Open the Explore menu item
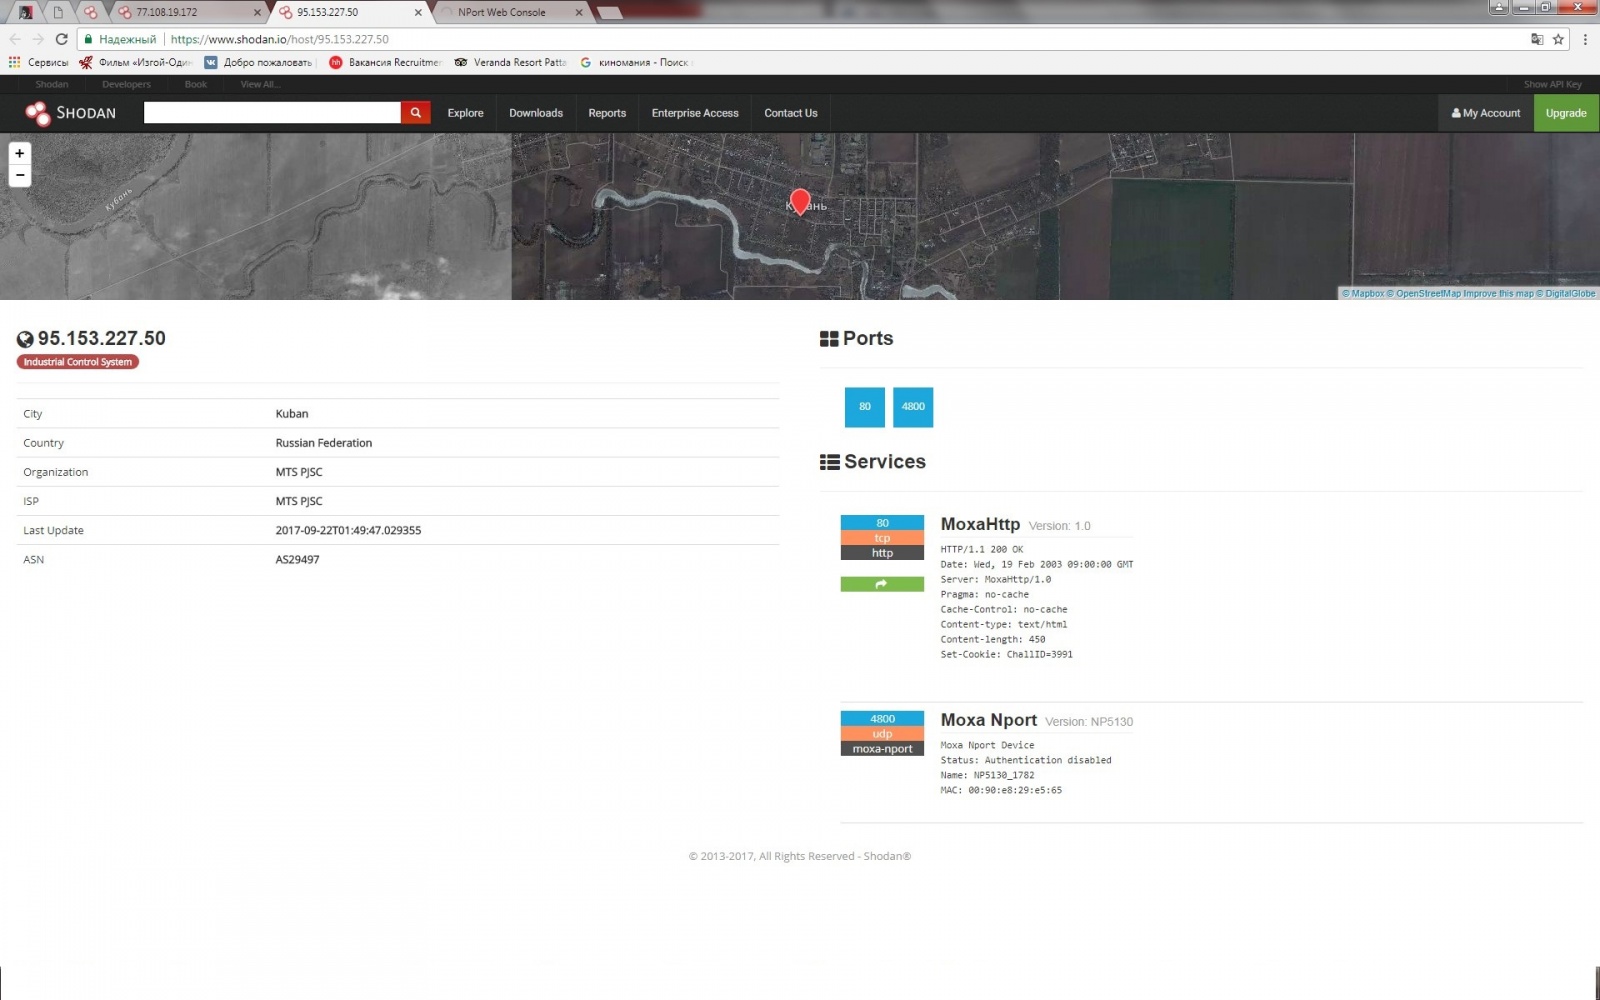Image resolution: width=1600 pixels, height=1000 pixels. [x=465, y=113]
